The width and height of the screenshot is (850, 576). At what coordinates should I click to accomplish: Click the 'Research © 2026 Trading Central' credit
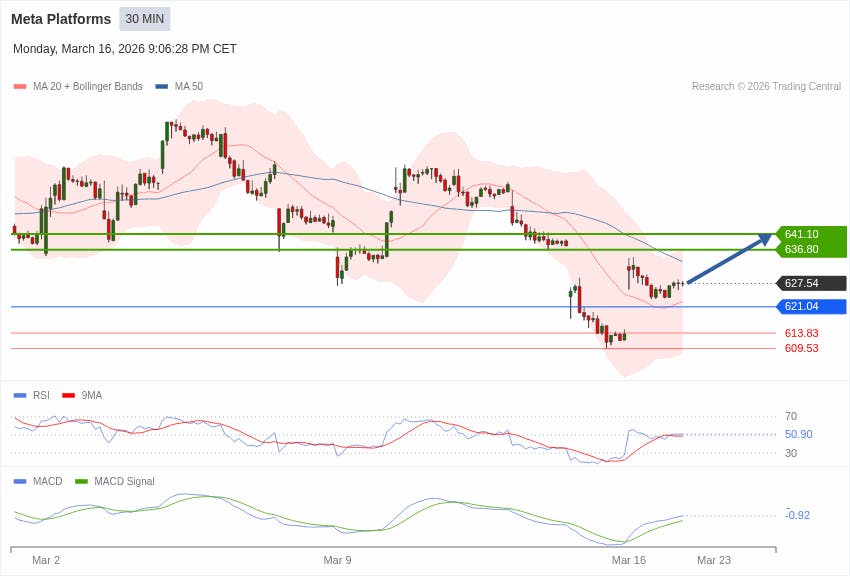[x=766, y=86]
